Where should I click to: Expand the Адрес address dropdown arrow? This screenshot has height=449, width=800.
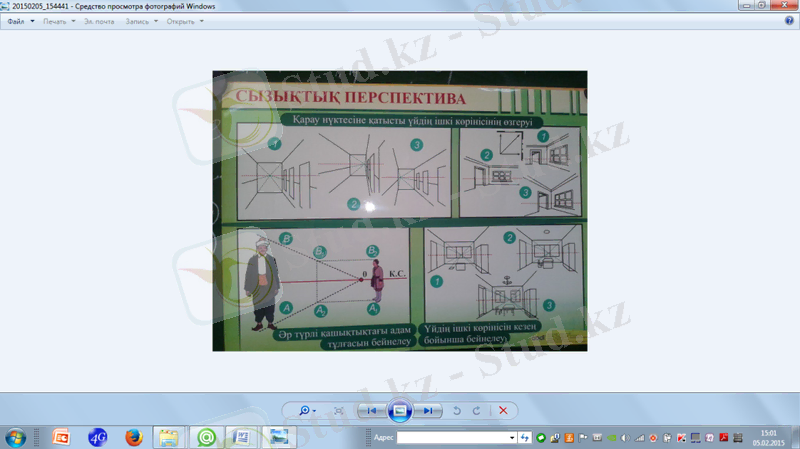[x=512, y=438]
